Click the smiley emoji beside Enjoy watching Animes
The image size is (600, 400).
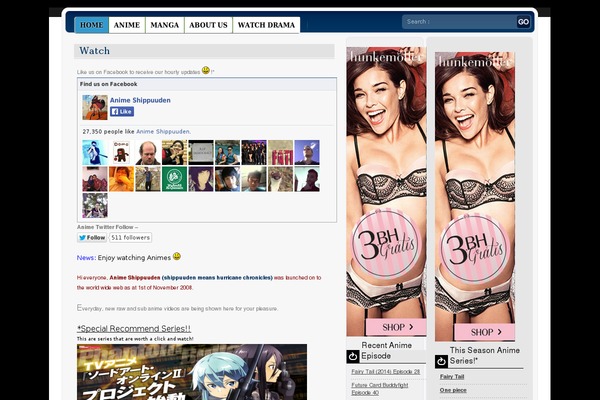[x=177, y=257]
